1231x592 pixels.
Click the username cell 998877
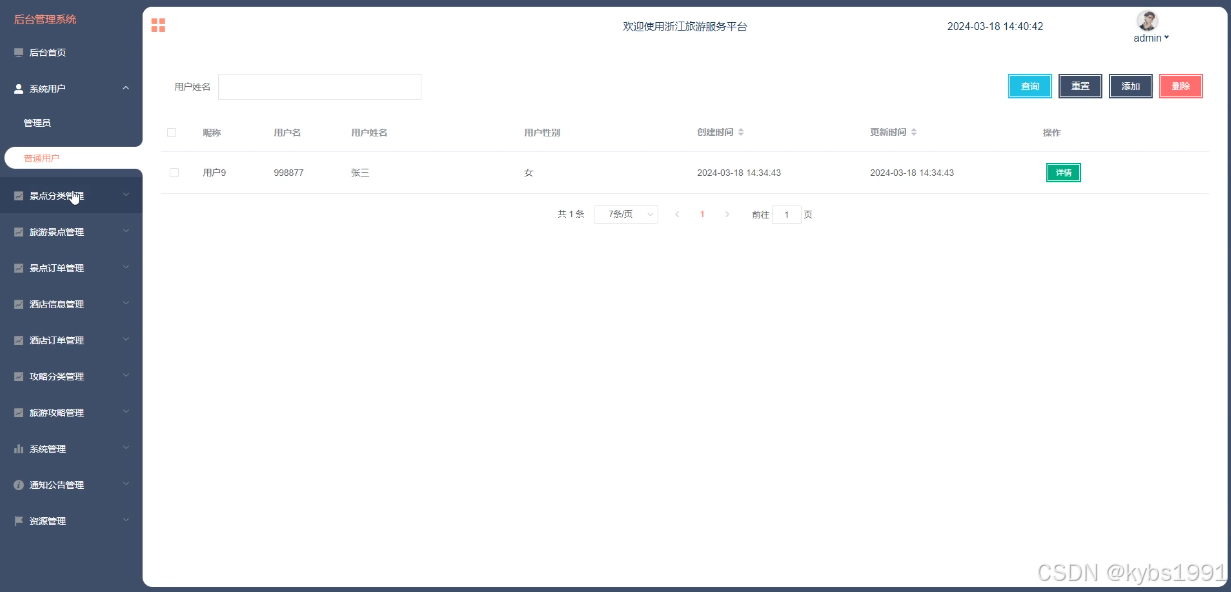289,173
